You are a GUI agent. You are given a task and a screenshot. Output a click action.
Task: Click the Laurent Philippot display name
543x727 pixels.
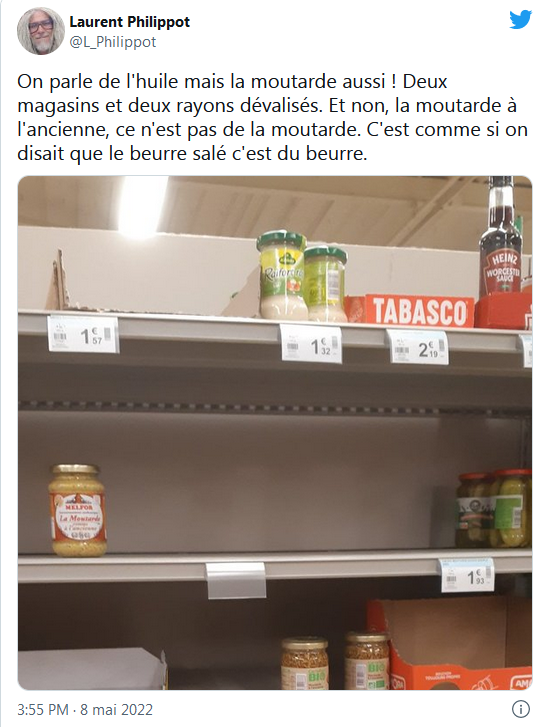click(129, 22)
